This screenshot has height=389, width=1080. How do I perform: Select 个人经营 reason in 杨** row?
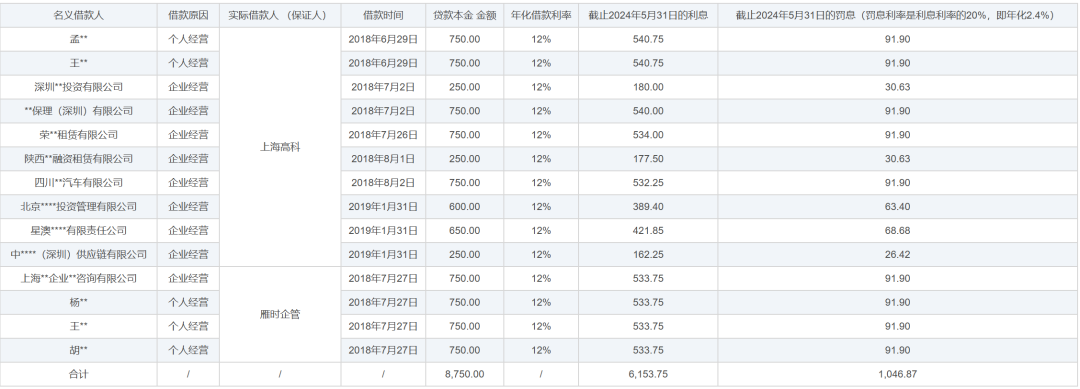coord(188,302)
